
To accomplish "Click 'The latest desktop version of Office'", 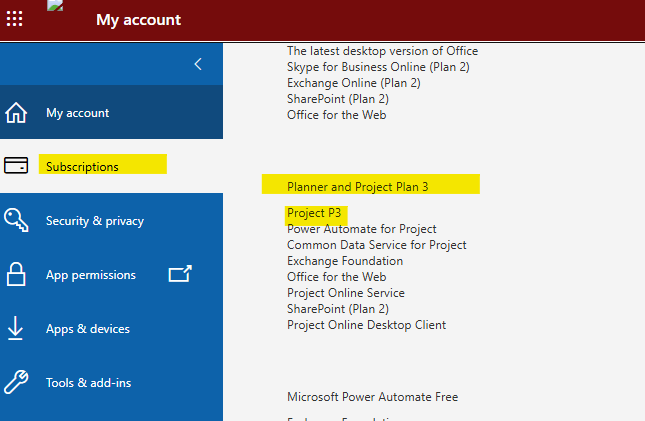I will click(383, 51).
